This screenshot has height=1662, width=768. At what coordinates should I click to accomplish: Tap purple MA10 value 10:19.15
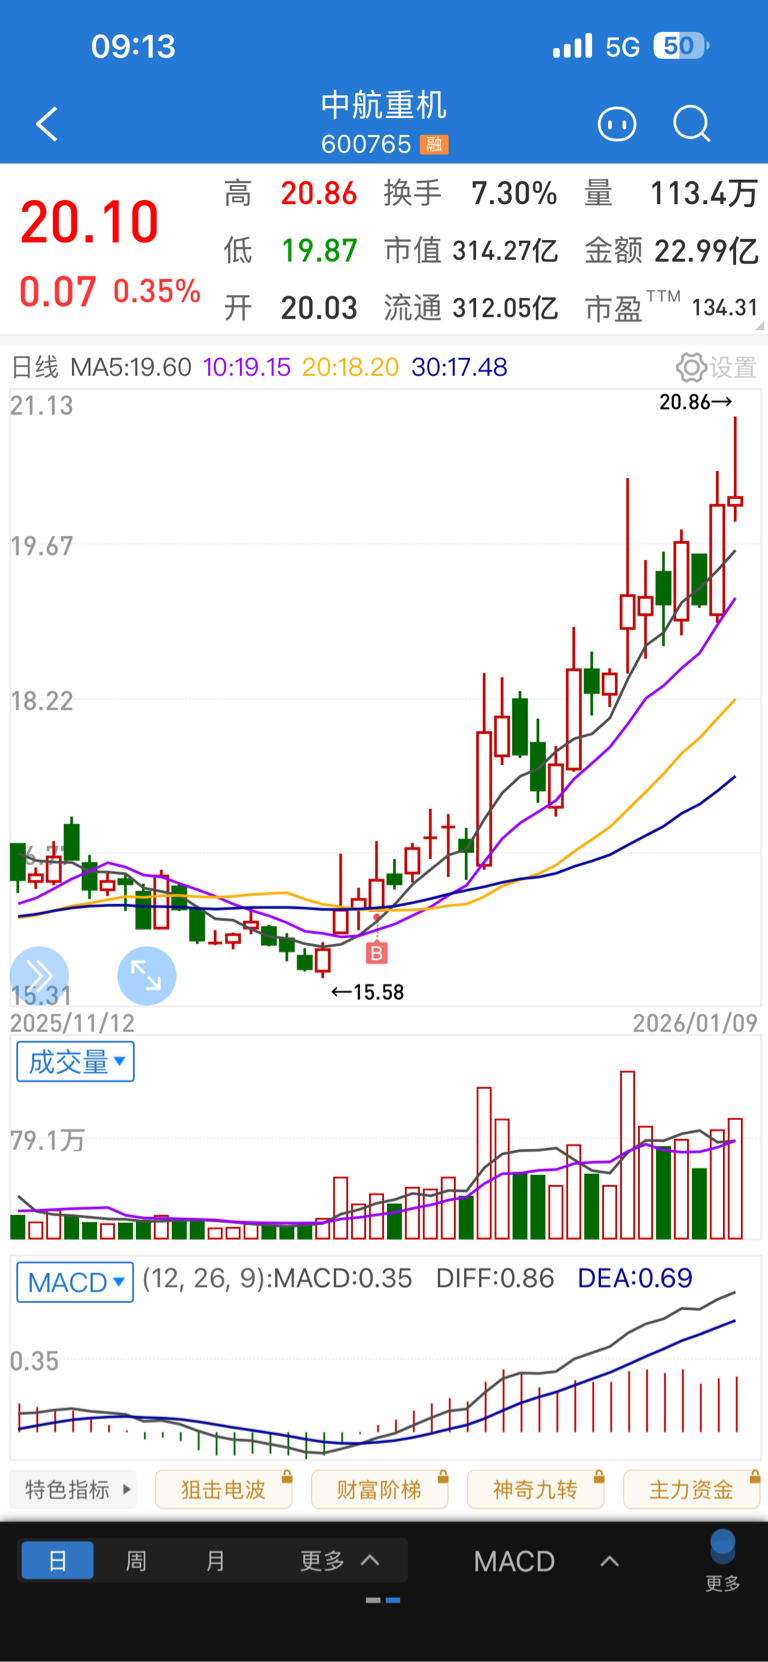247,367
